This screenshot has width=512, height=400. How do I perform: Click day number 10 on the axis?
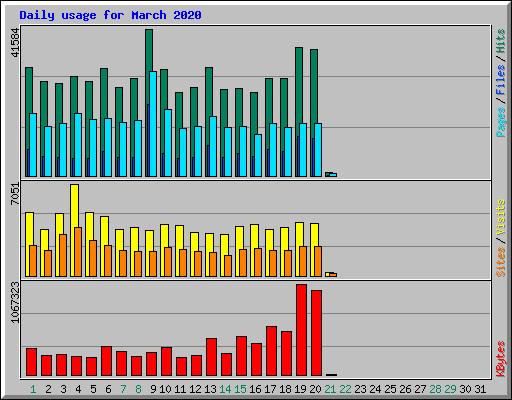tap(165, 389)
